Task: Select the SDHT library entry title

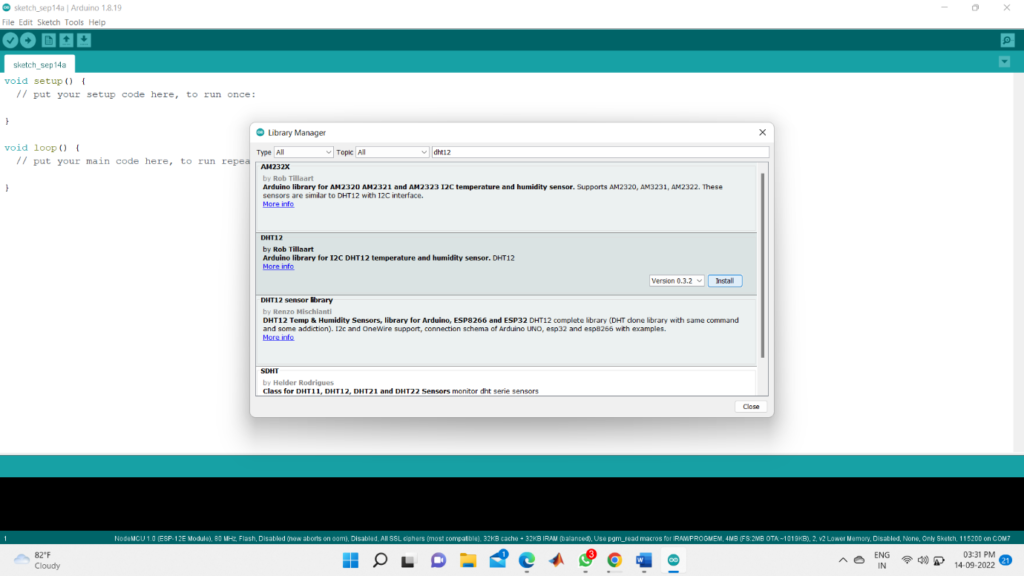Action: (x=270, y=371)
